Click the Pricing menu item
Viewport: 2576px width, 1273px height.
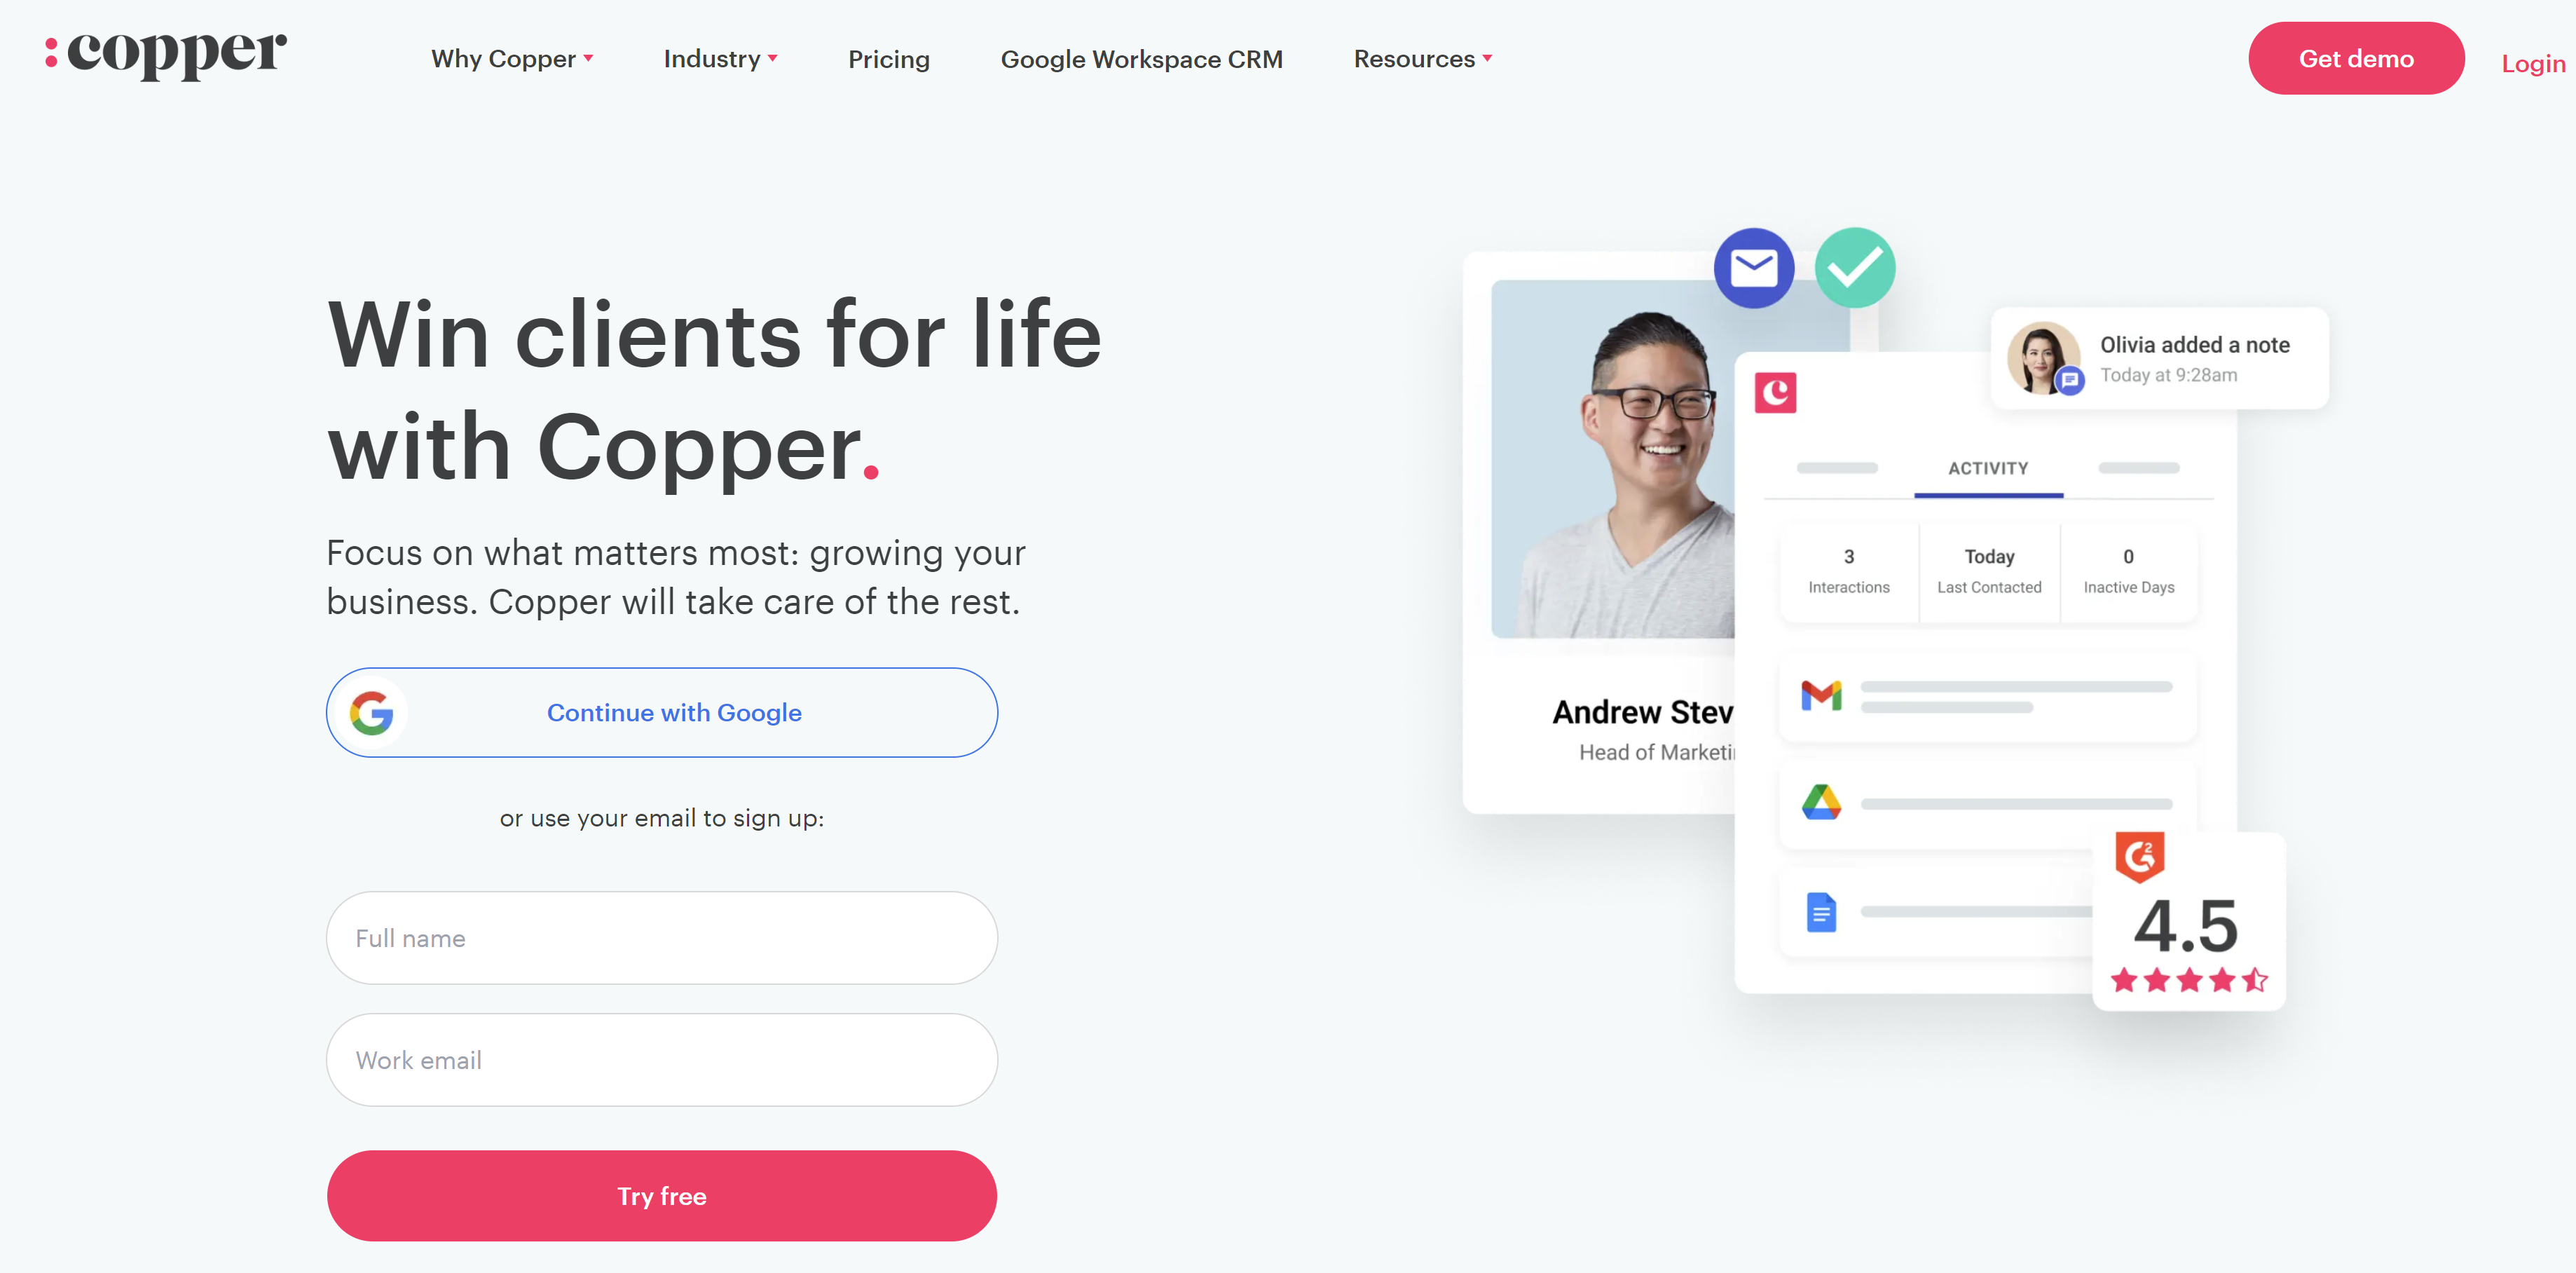pos(889,59)
